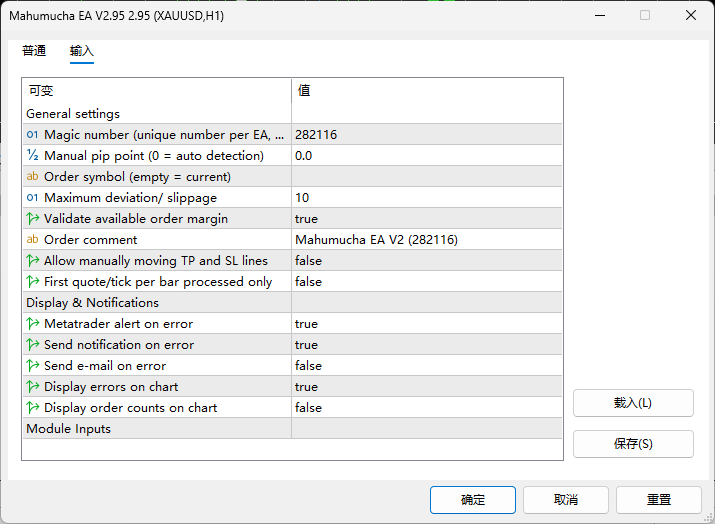Click the 确定 button to confirm
Image resolution: width=715 pixels, height=524 pixels.
coord(473,500)
